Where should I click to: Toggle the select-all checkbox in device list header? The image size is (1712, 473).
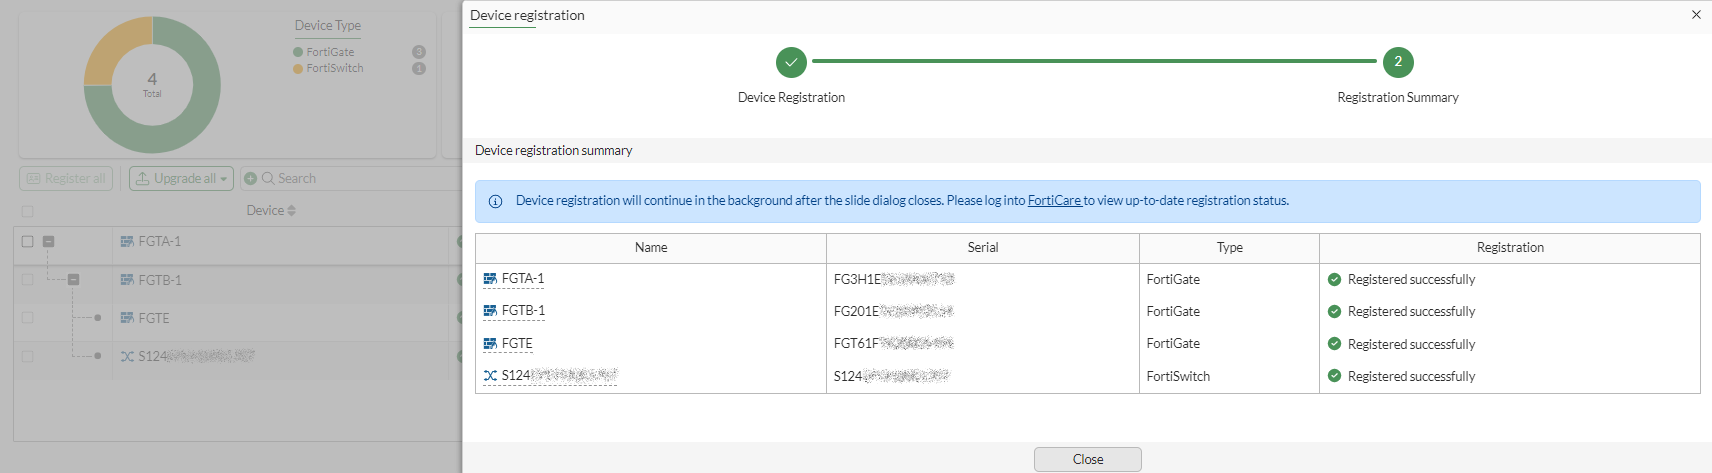28,211
